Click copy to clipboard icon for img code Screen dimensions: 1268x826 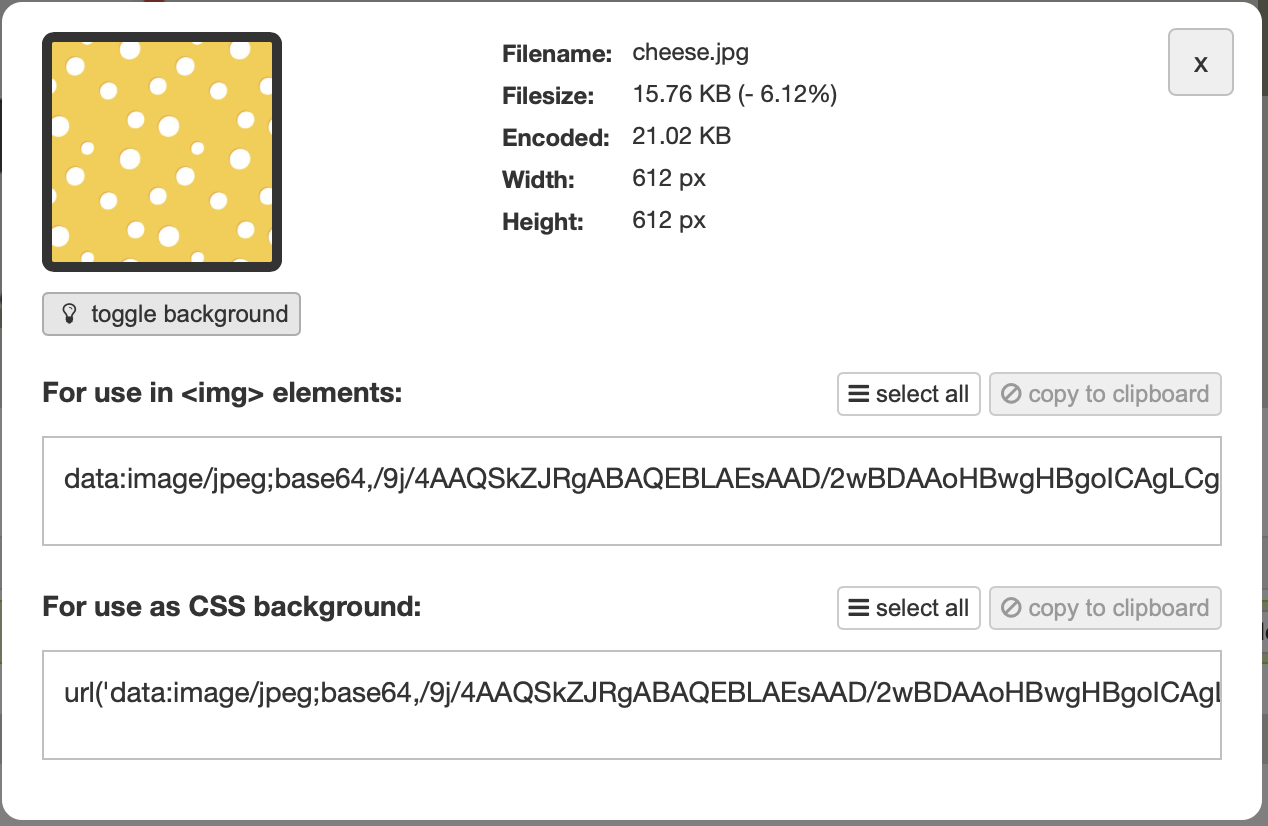click(x=1009, y=394)
